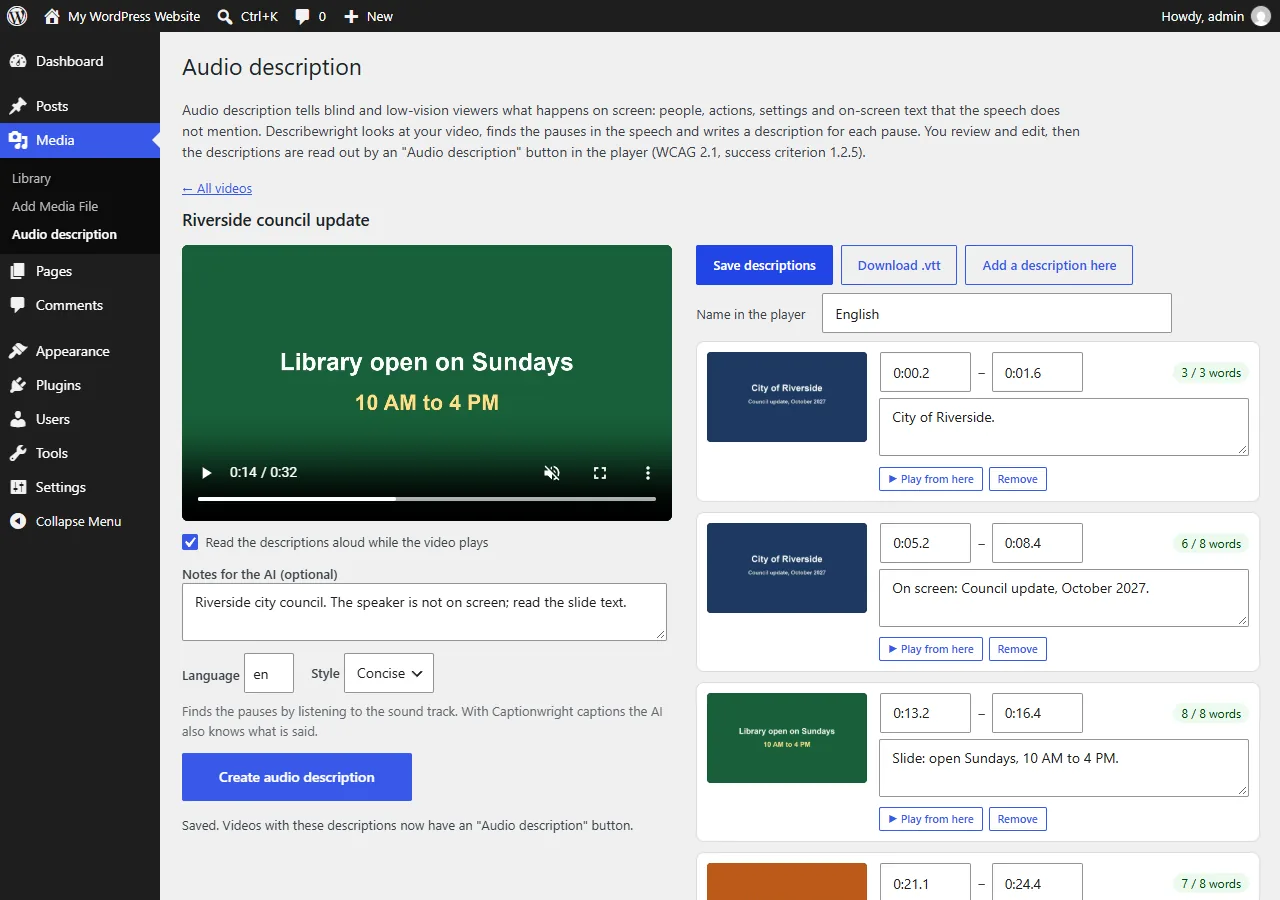Open Appearance settings menu
The height and width of the screenshot is (900, 1280).
[x=80, y=351]
